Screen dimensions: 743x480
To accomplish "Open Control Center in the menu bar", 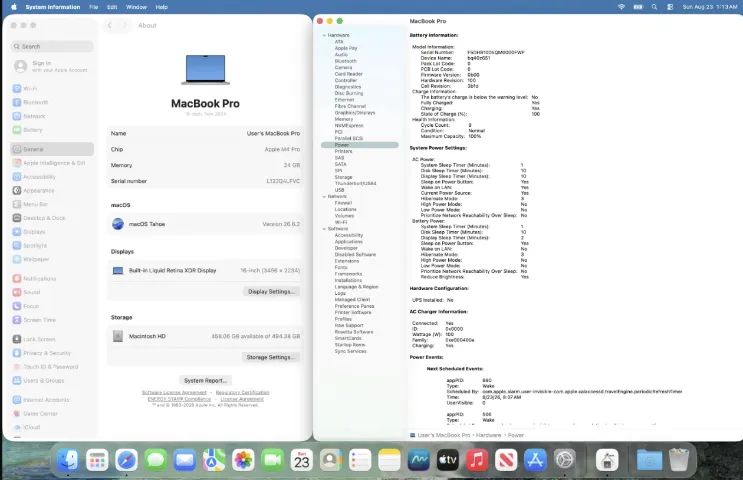I will (x=670, y=7).
